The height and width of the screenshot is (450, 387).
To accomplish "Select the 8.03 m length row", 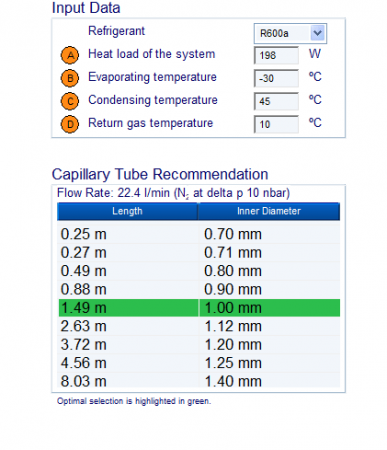I will 199,381.
